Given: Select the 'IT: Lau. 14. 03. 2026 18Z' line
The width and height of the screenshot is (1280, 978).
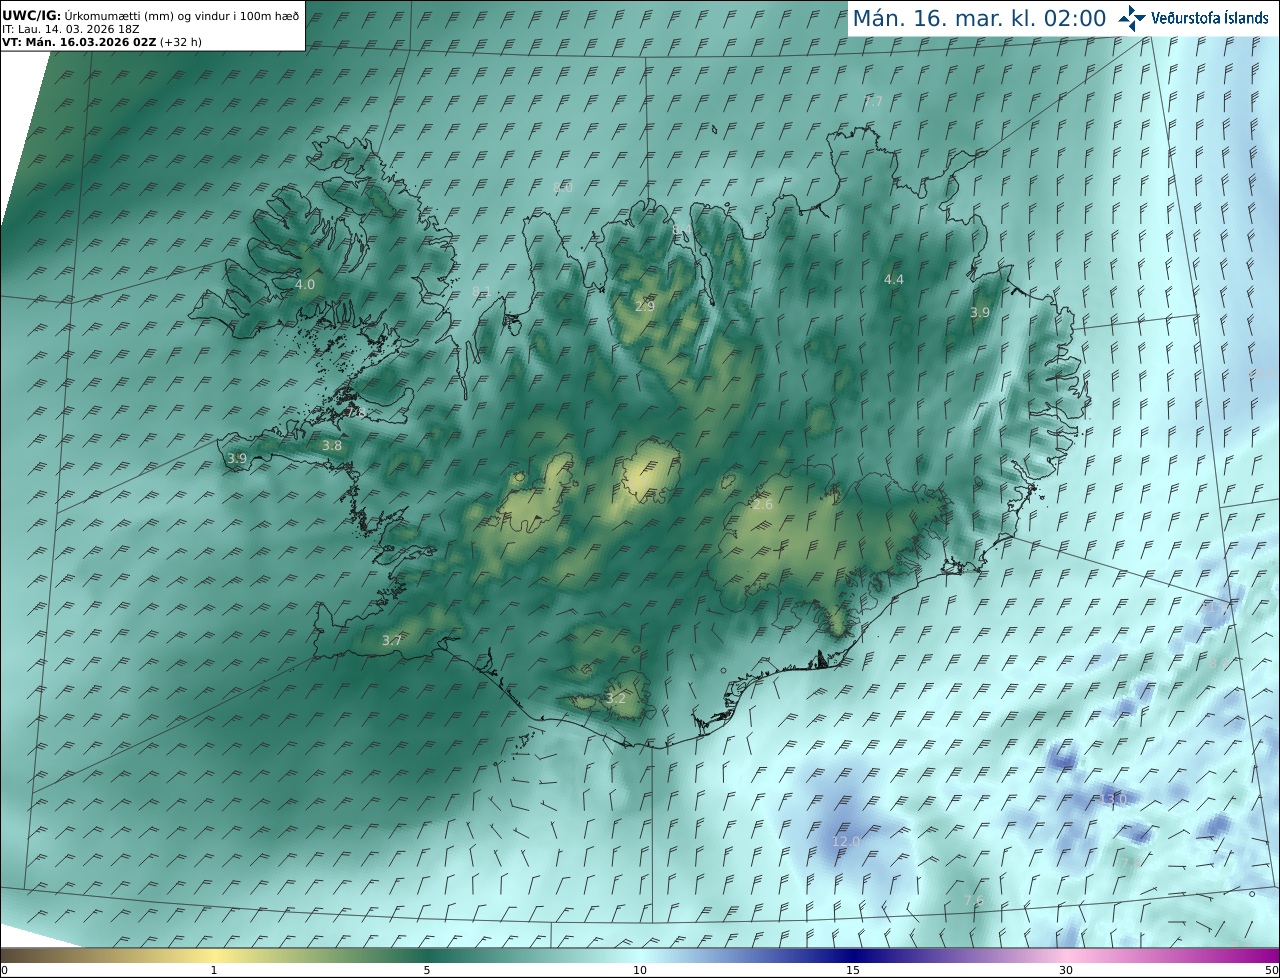Looking at the screenshot, I should (69, 30).
